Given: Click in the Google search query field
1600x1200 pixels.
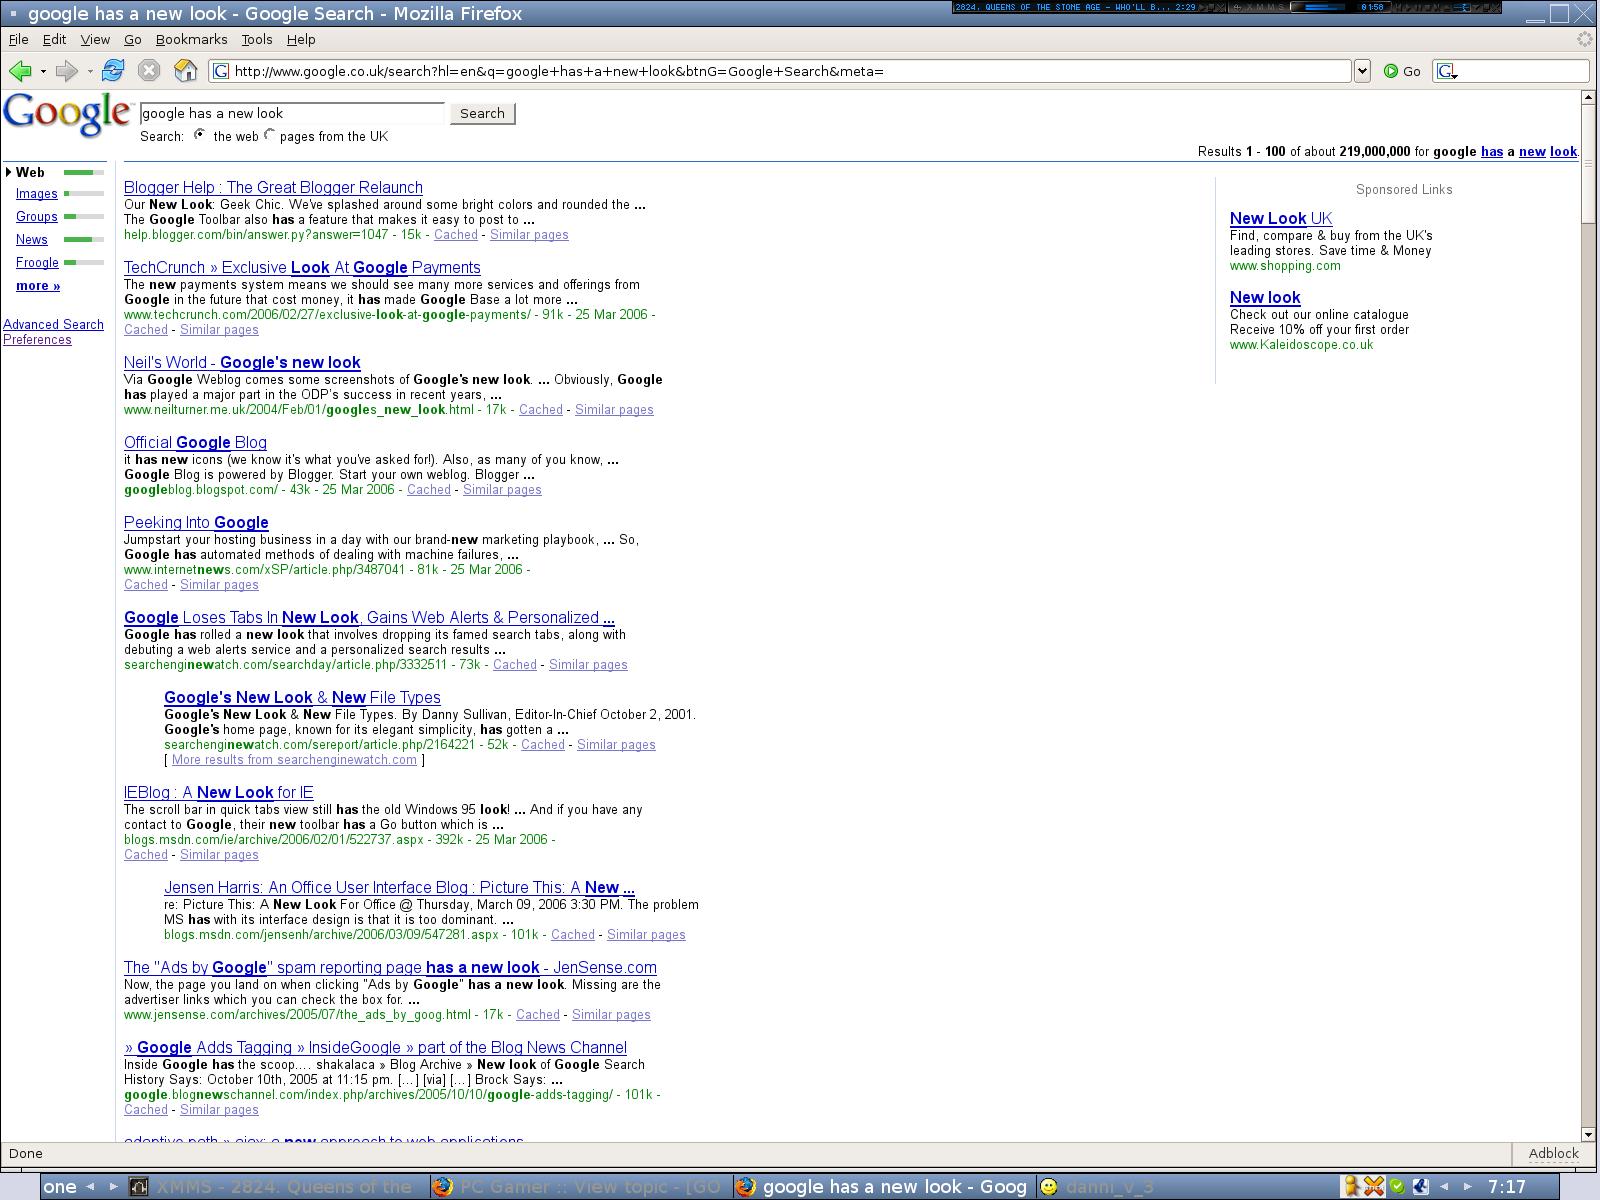Looking at the screenshot, I should (292, 113).
